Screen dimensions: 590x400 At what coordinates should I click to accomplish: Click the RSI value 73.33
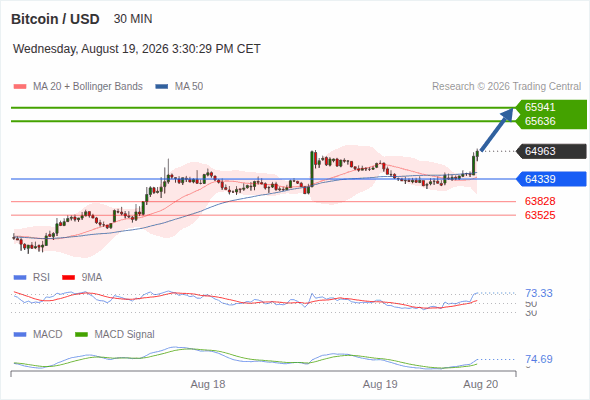tap(539, 293)
